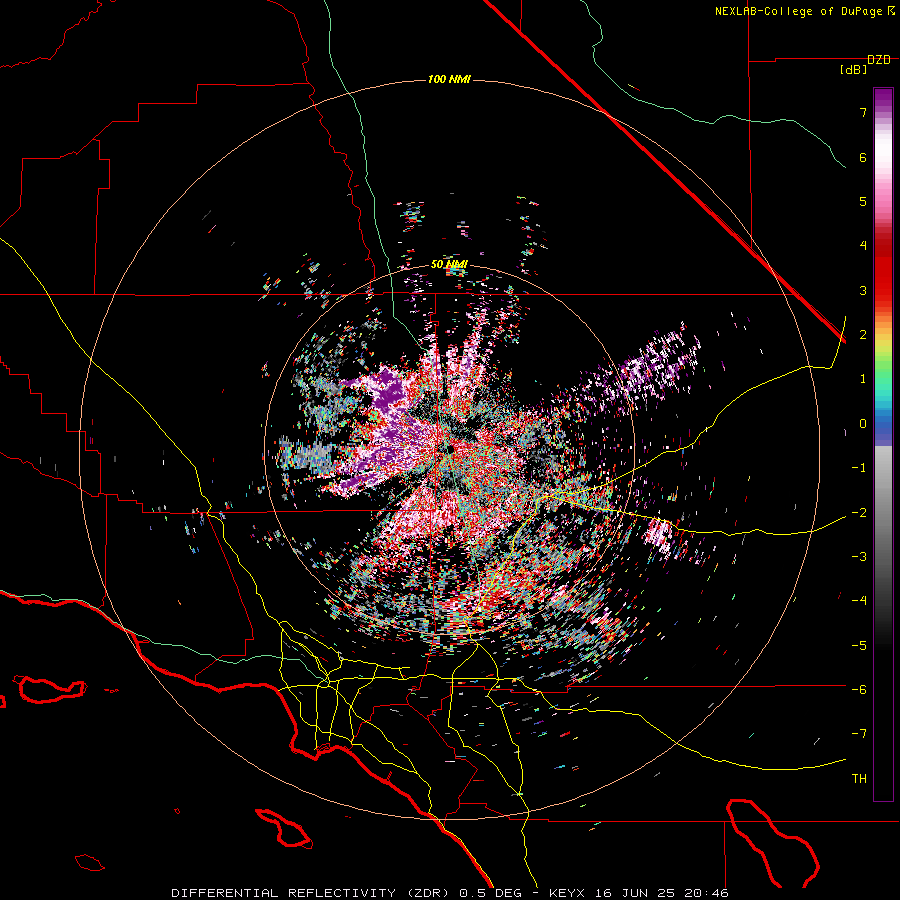Click the [dB] units label
Image resolution: width=900 pixels, height=900 pixels.
click(x=854, y=70)
